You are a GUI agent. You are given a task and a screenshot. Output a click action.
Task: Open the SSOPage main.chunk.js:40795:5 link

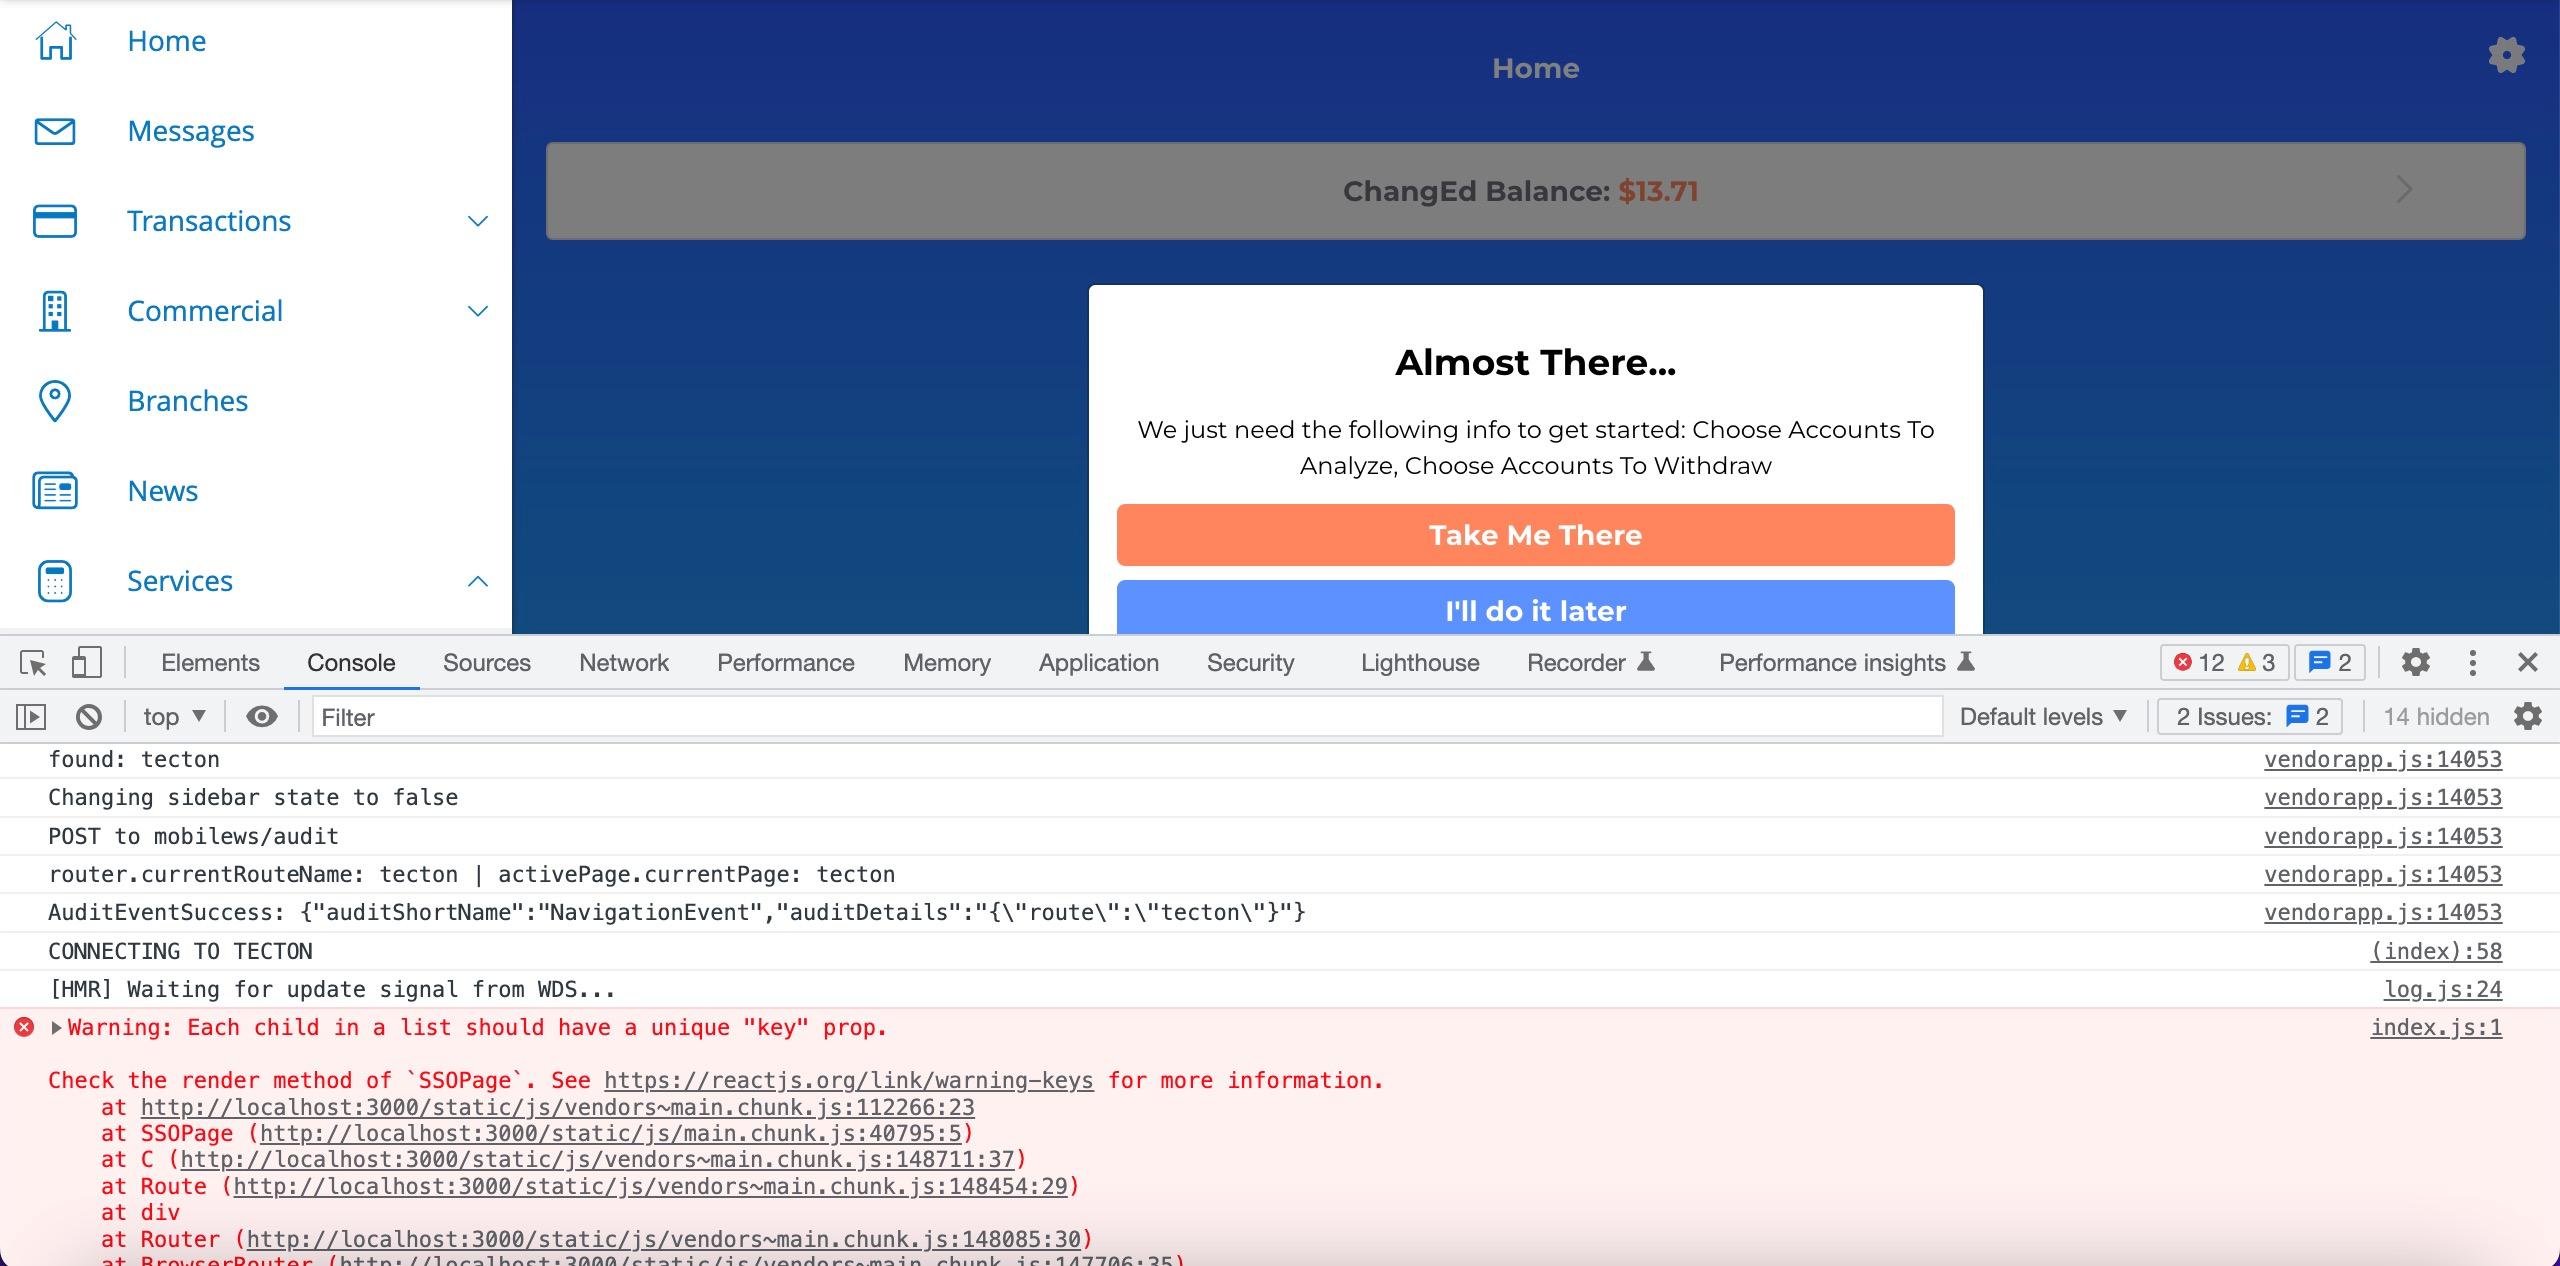click(x=610, y=1134)
